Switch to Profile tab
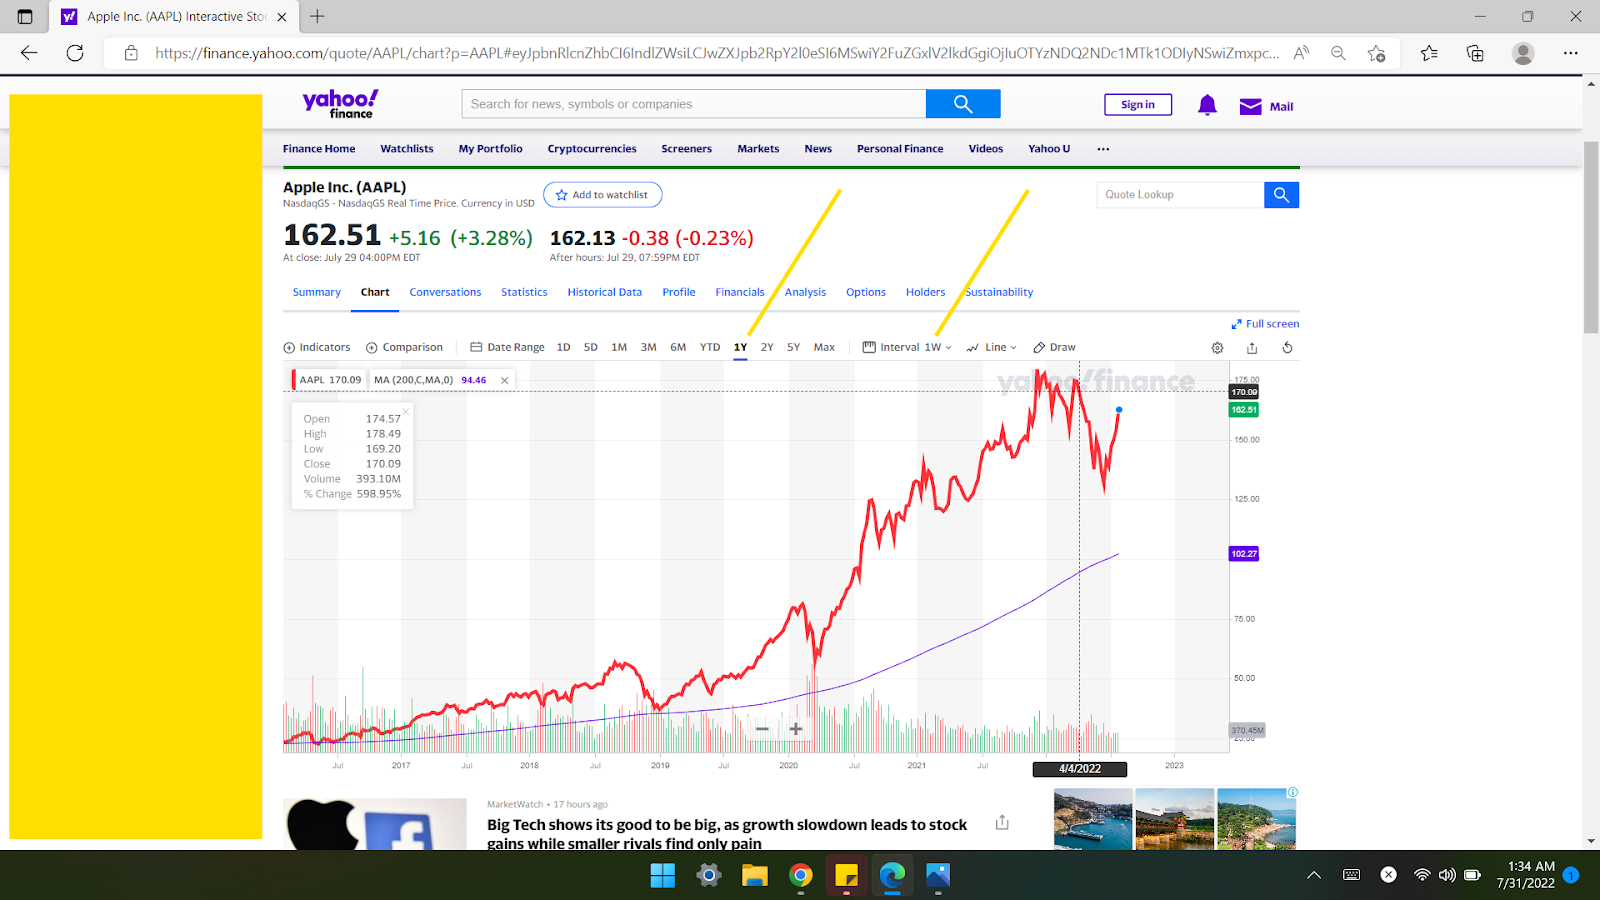 tap(679, 293)
